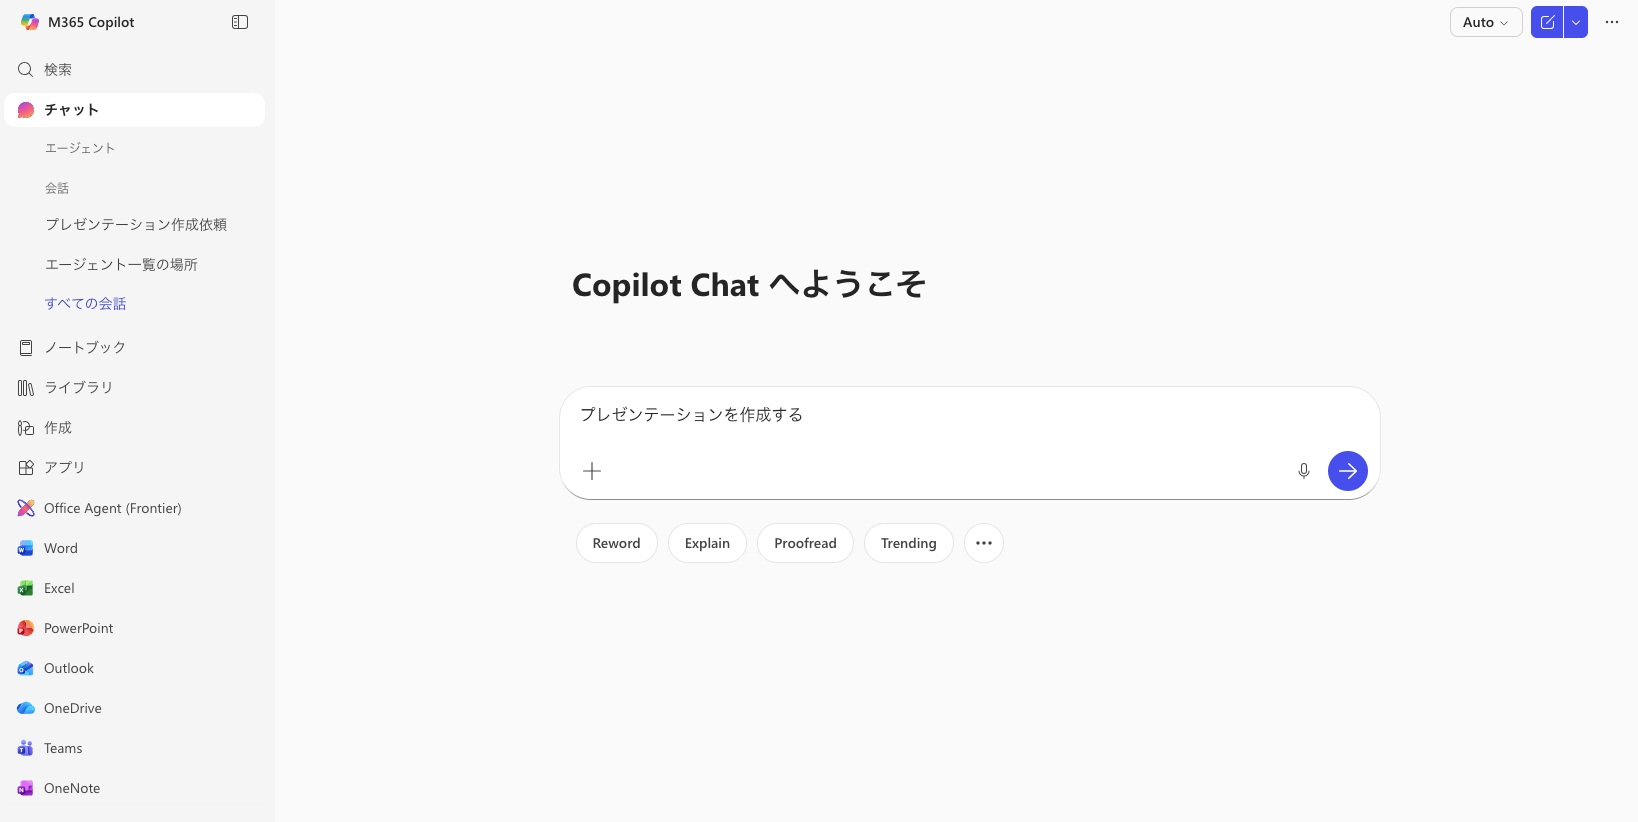Click the Proofread suggestion chip

[x=805, y=543]
